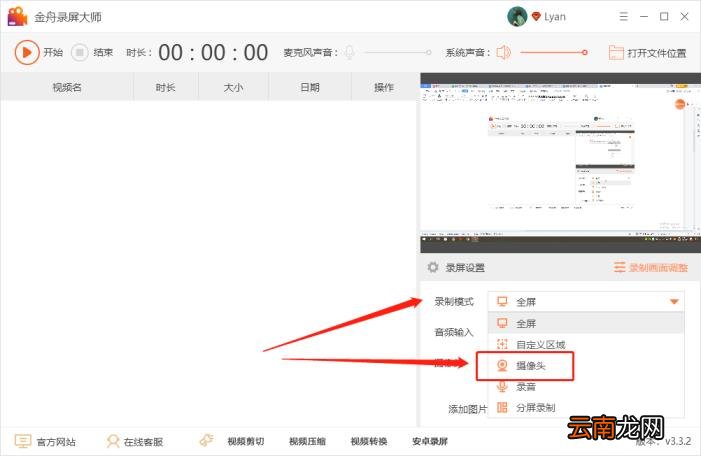The image size is (701, 456).
Task: Open 视频压缩 tool
Action: pyautogui.click(x=307, y=441)
